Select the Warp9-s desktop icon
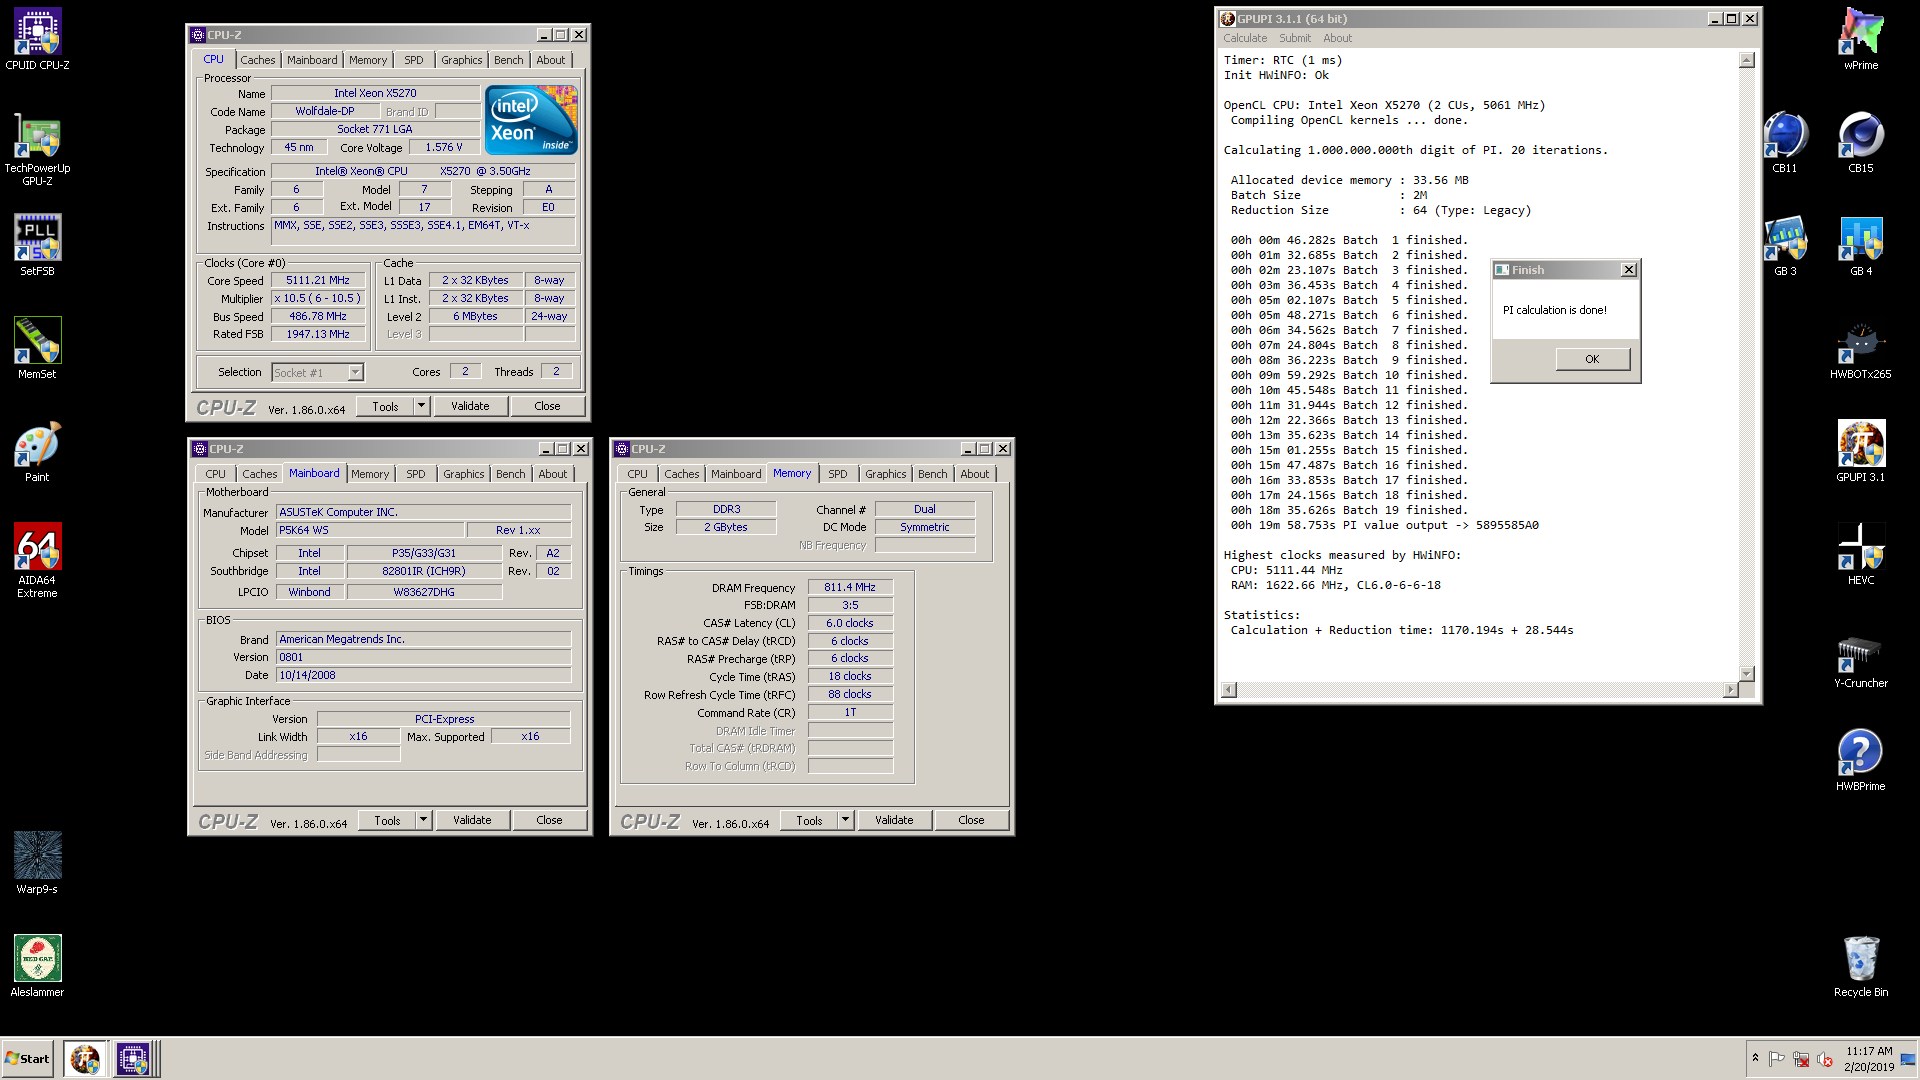Image resolution: width=1920 pixels, height=1080 pixels. pos(37,863)
